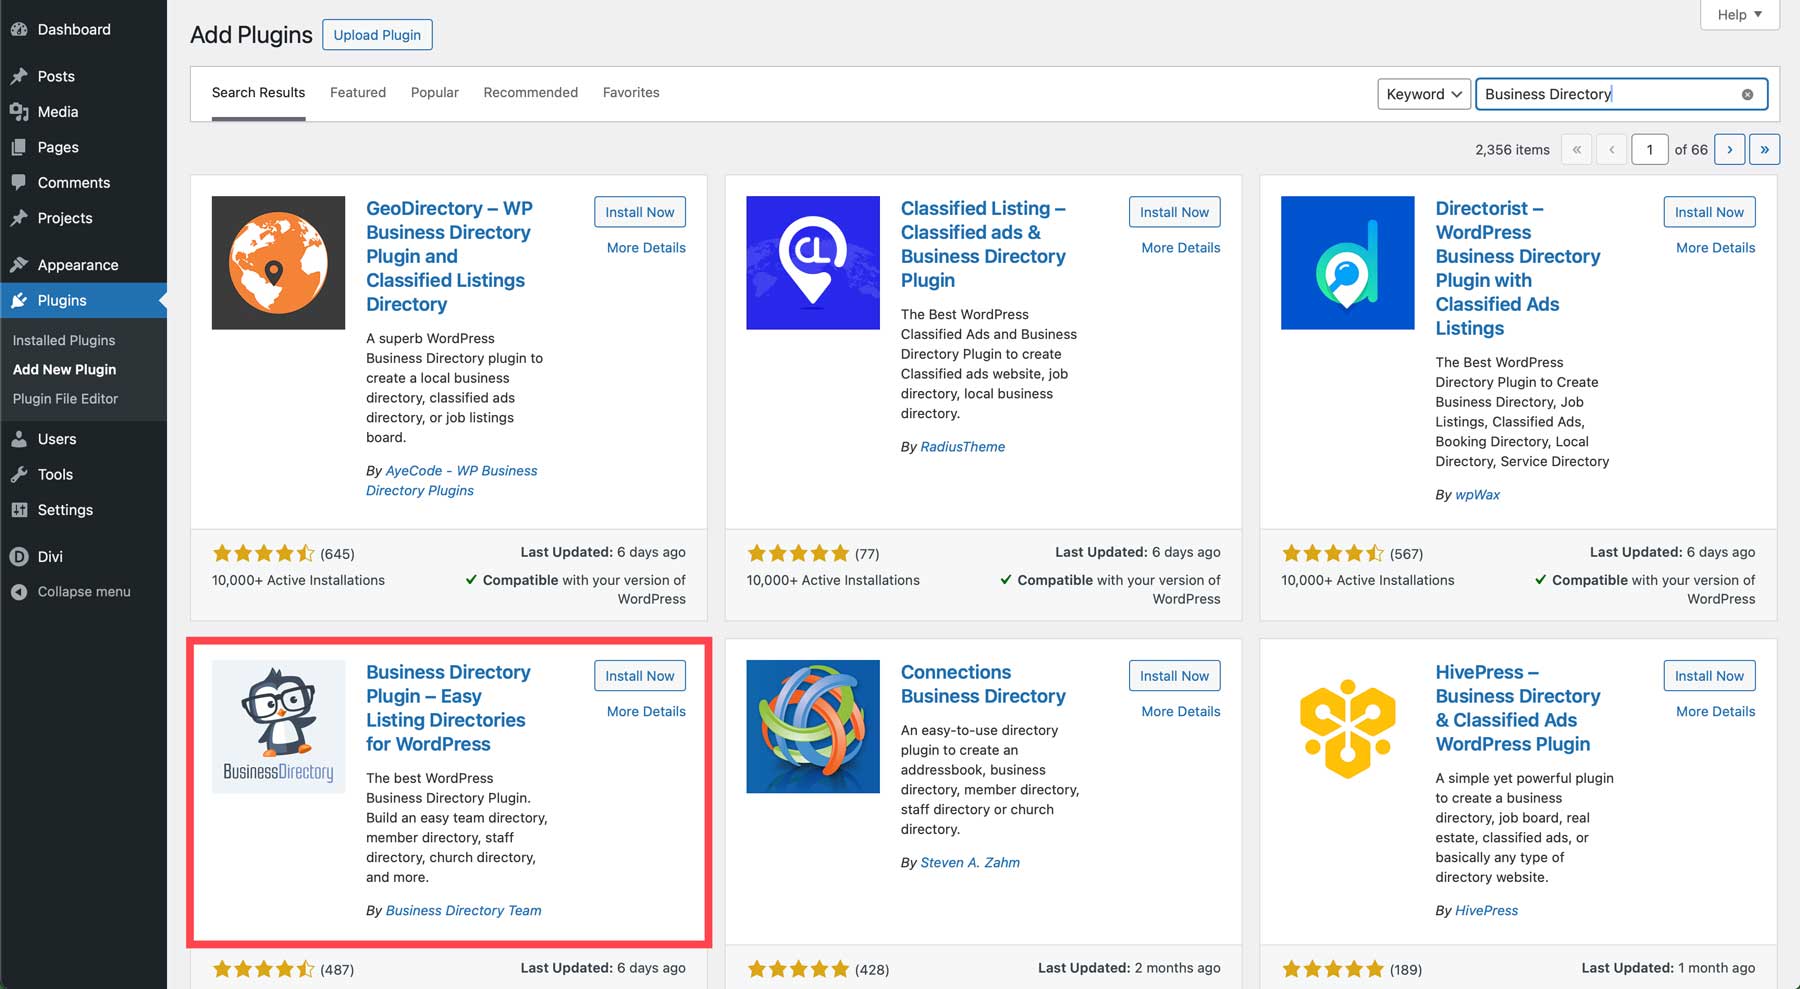The width and height of the screenshot is (1800, 989).
Task: Open the Keyword search filter dropdown
Action: 1423,93
